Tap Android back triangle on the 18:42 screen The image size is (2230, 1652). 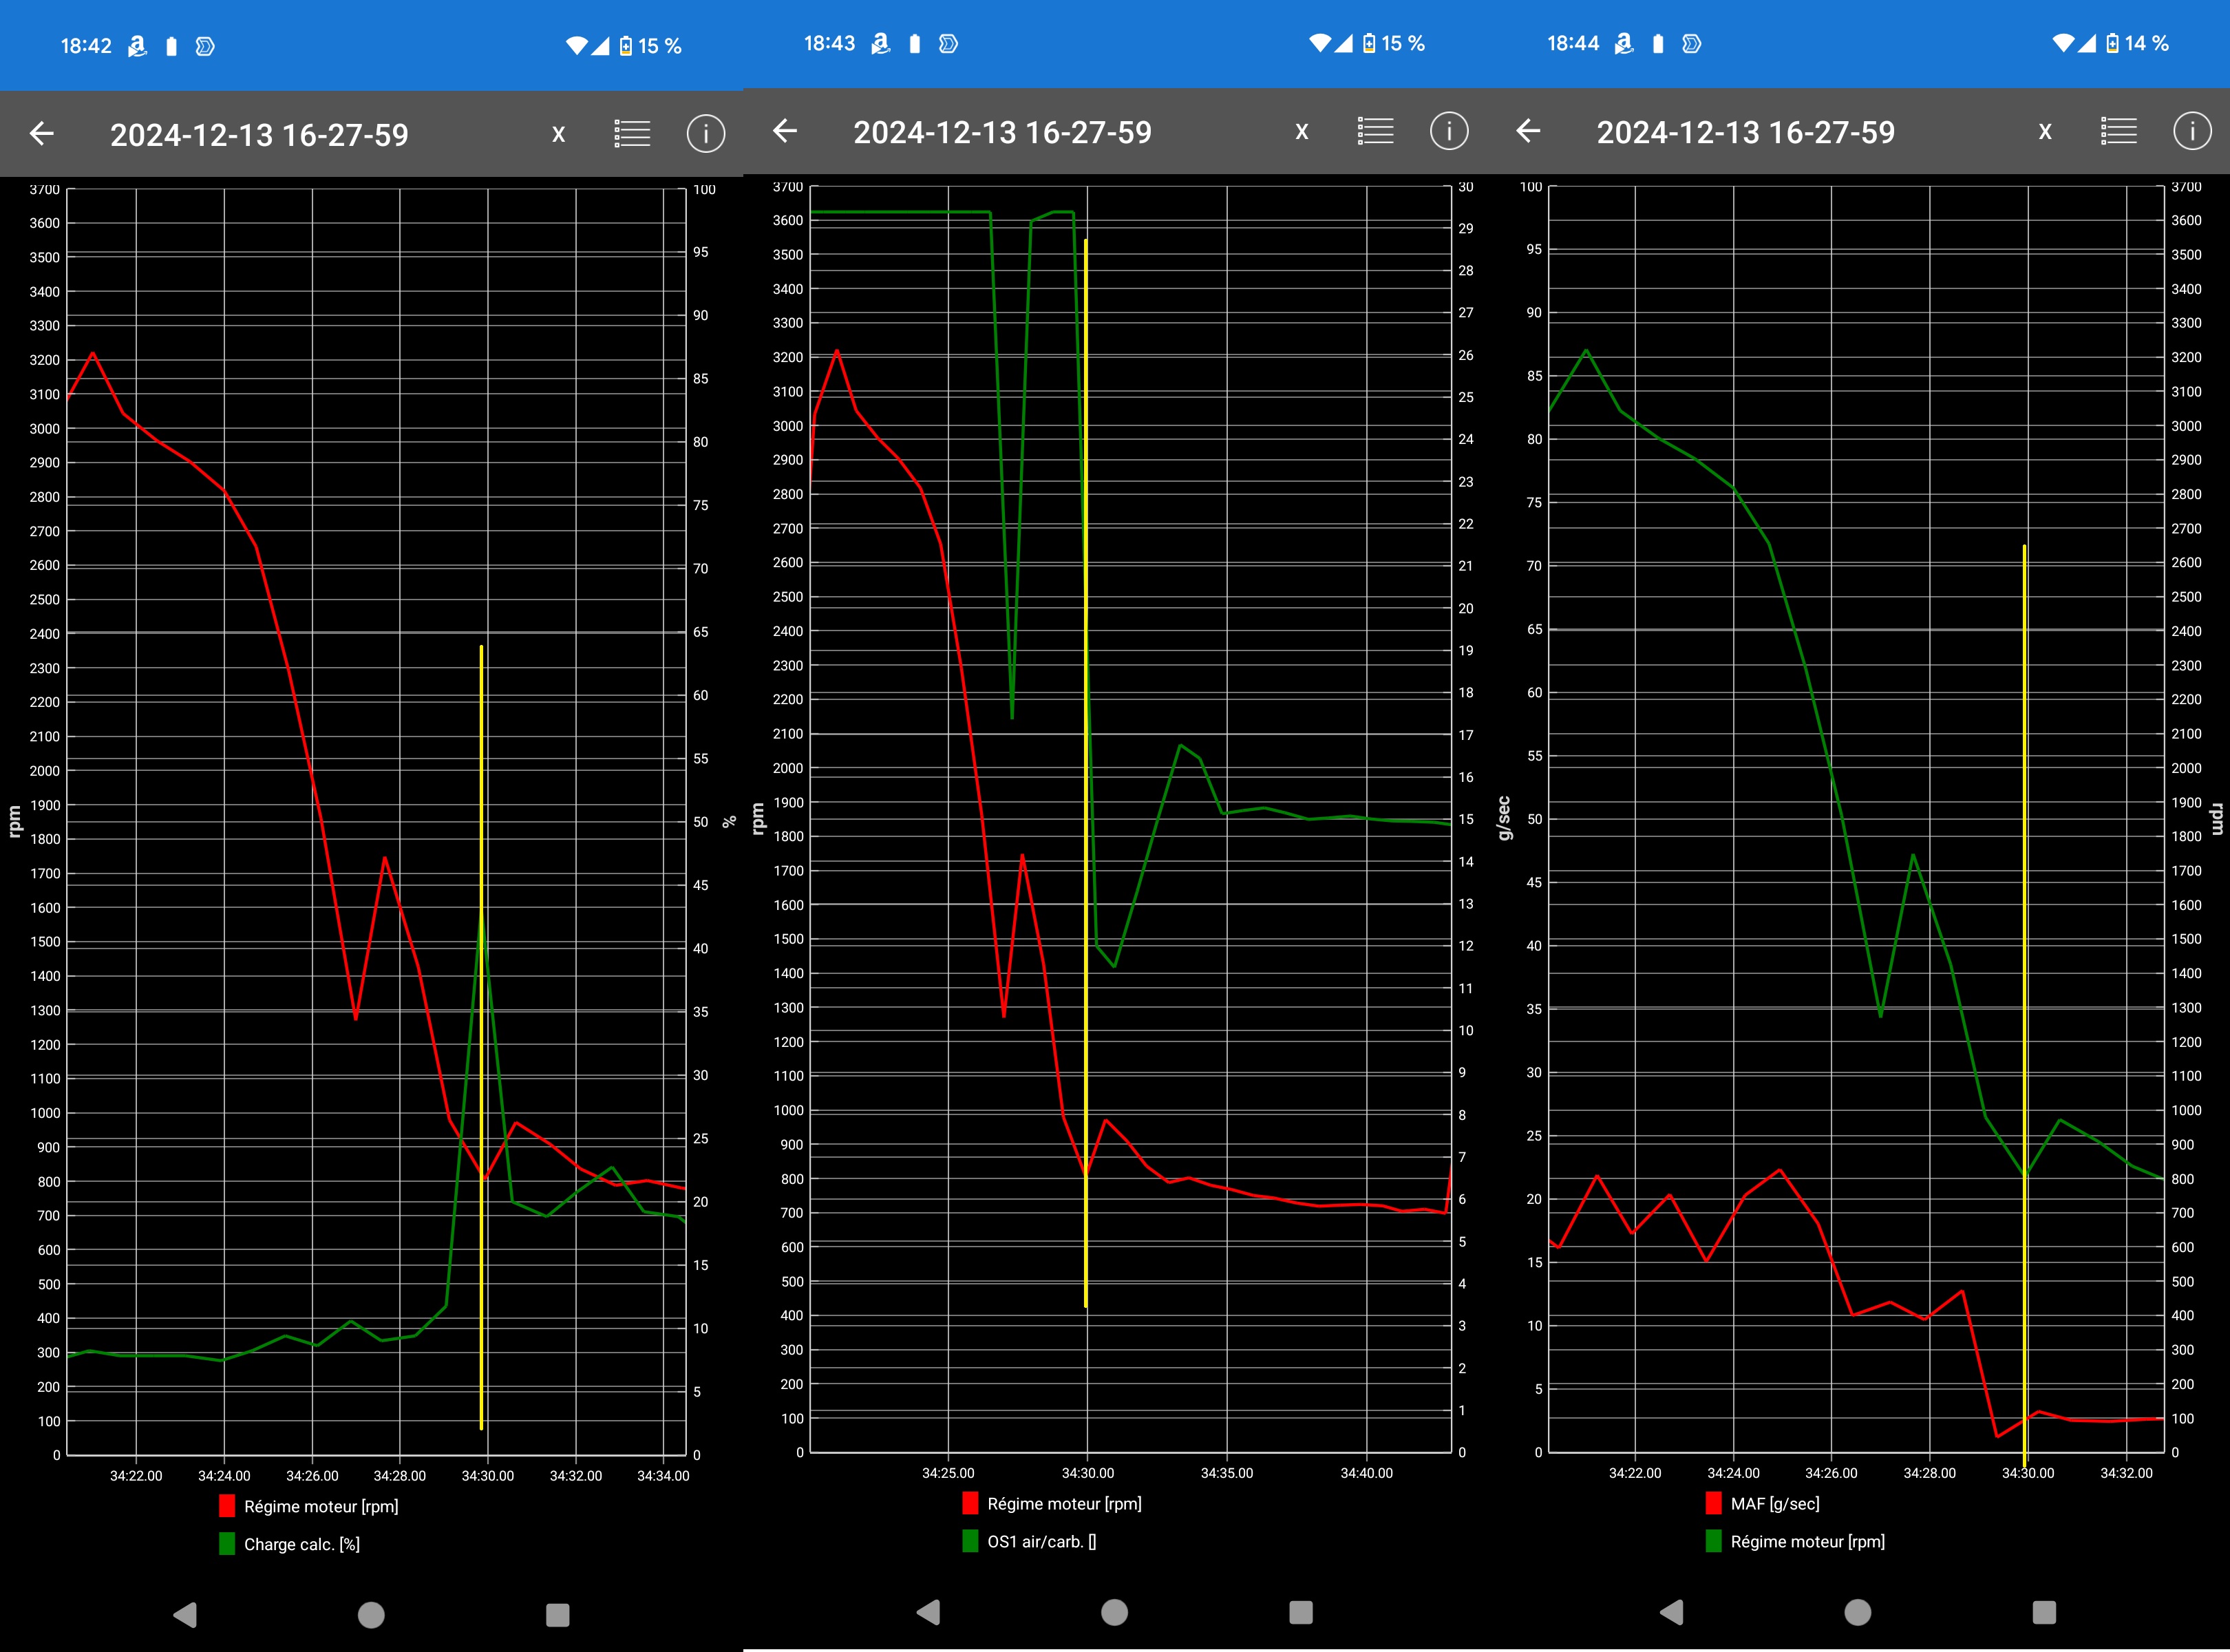(185, 1614)
